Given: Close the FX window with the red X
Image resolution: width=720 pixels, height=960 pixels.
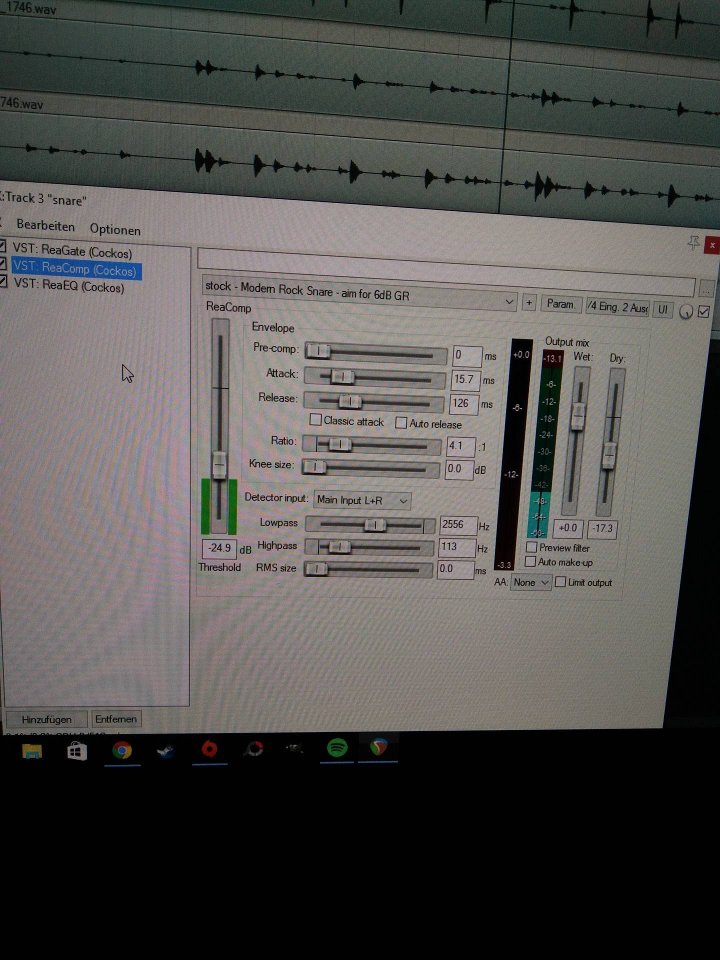Looking at the screenshot, I should coord(712,246).
